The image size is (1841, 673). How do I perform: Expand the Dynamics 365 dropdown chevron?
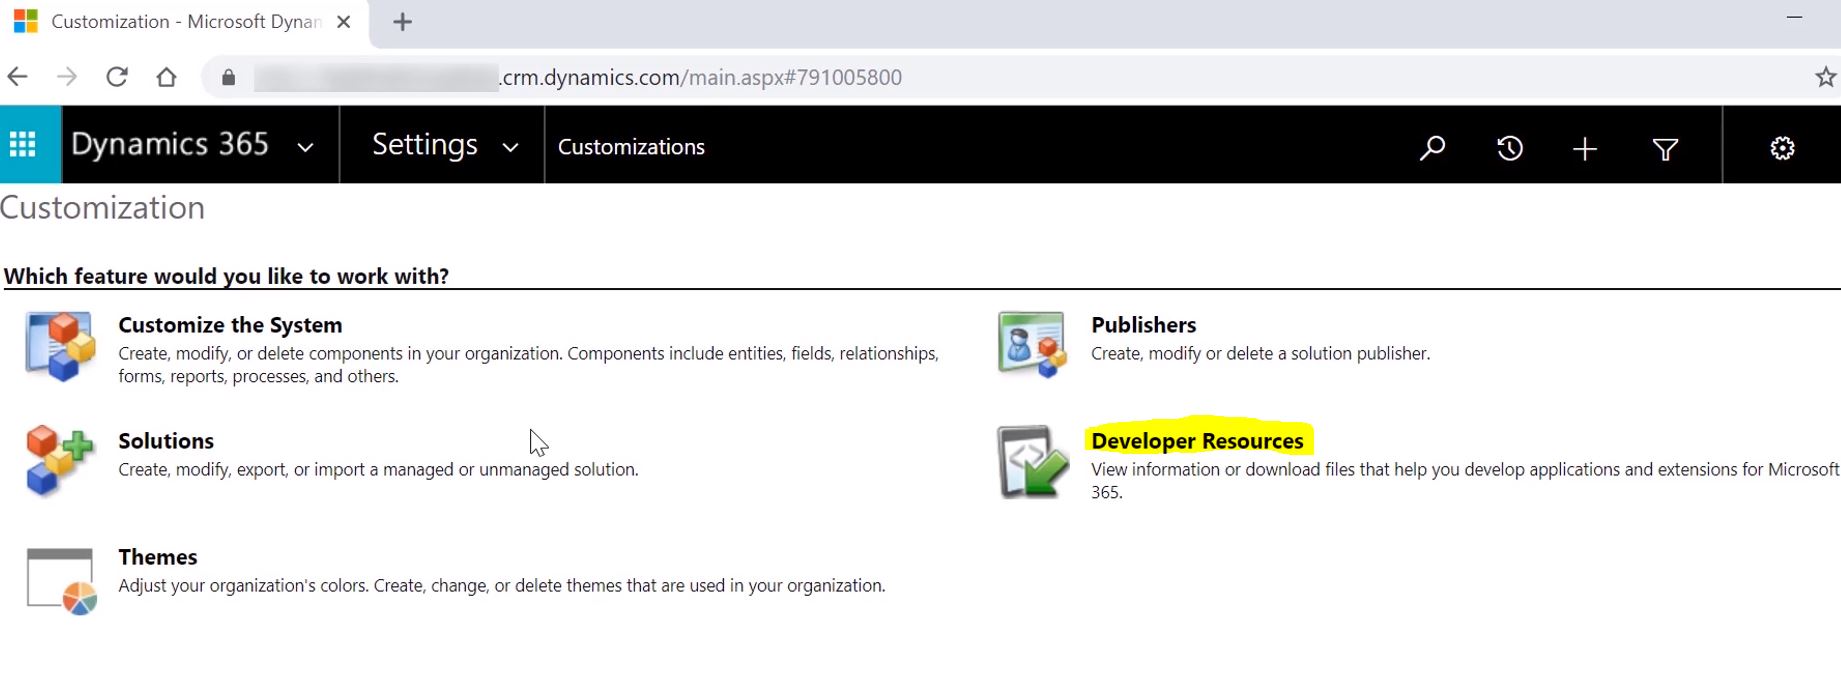[305, 147]
